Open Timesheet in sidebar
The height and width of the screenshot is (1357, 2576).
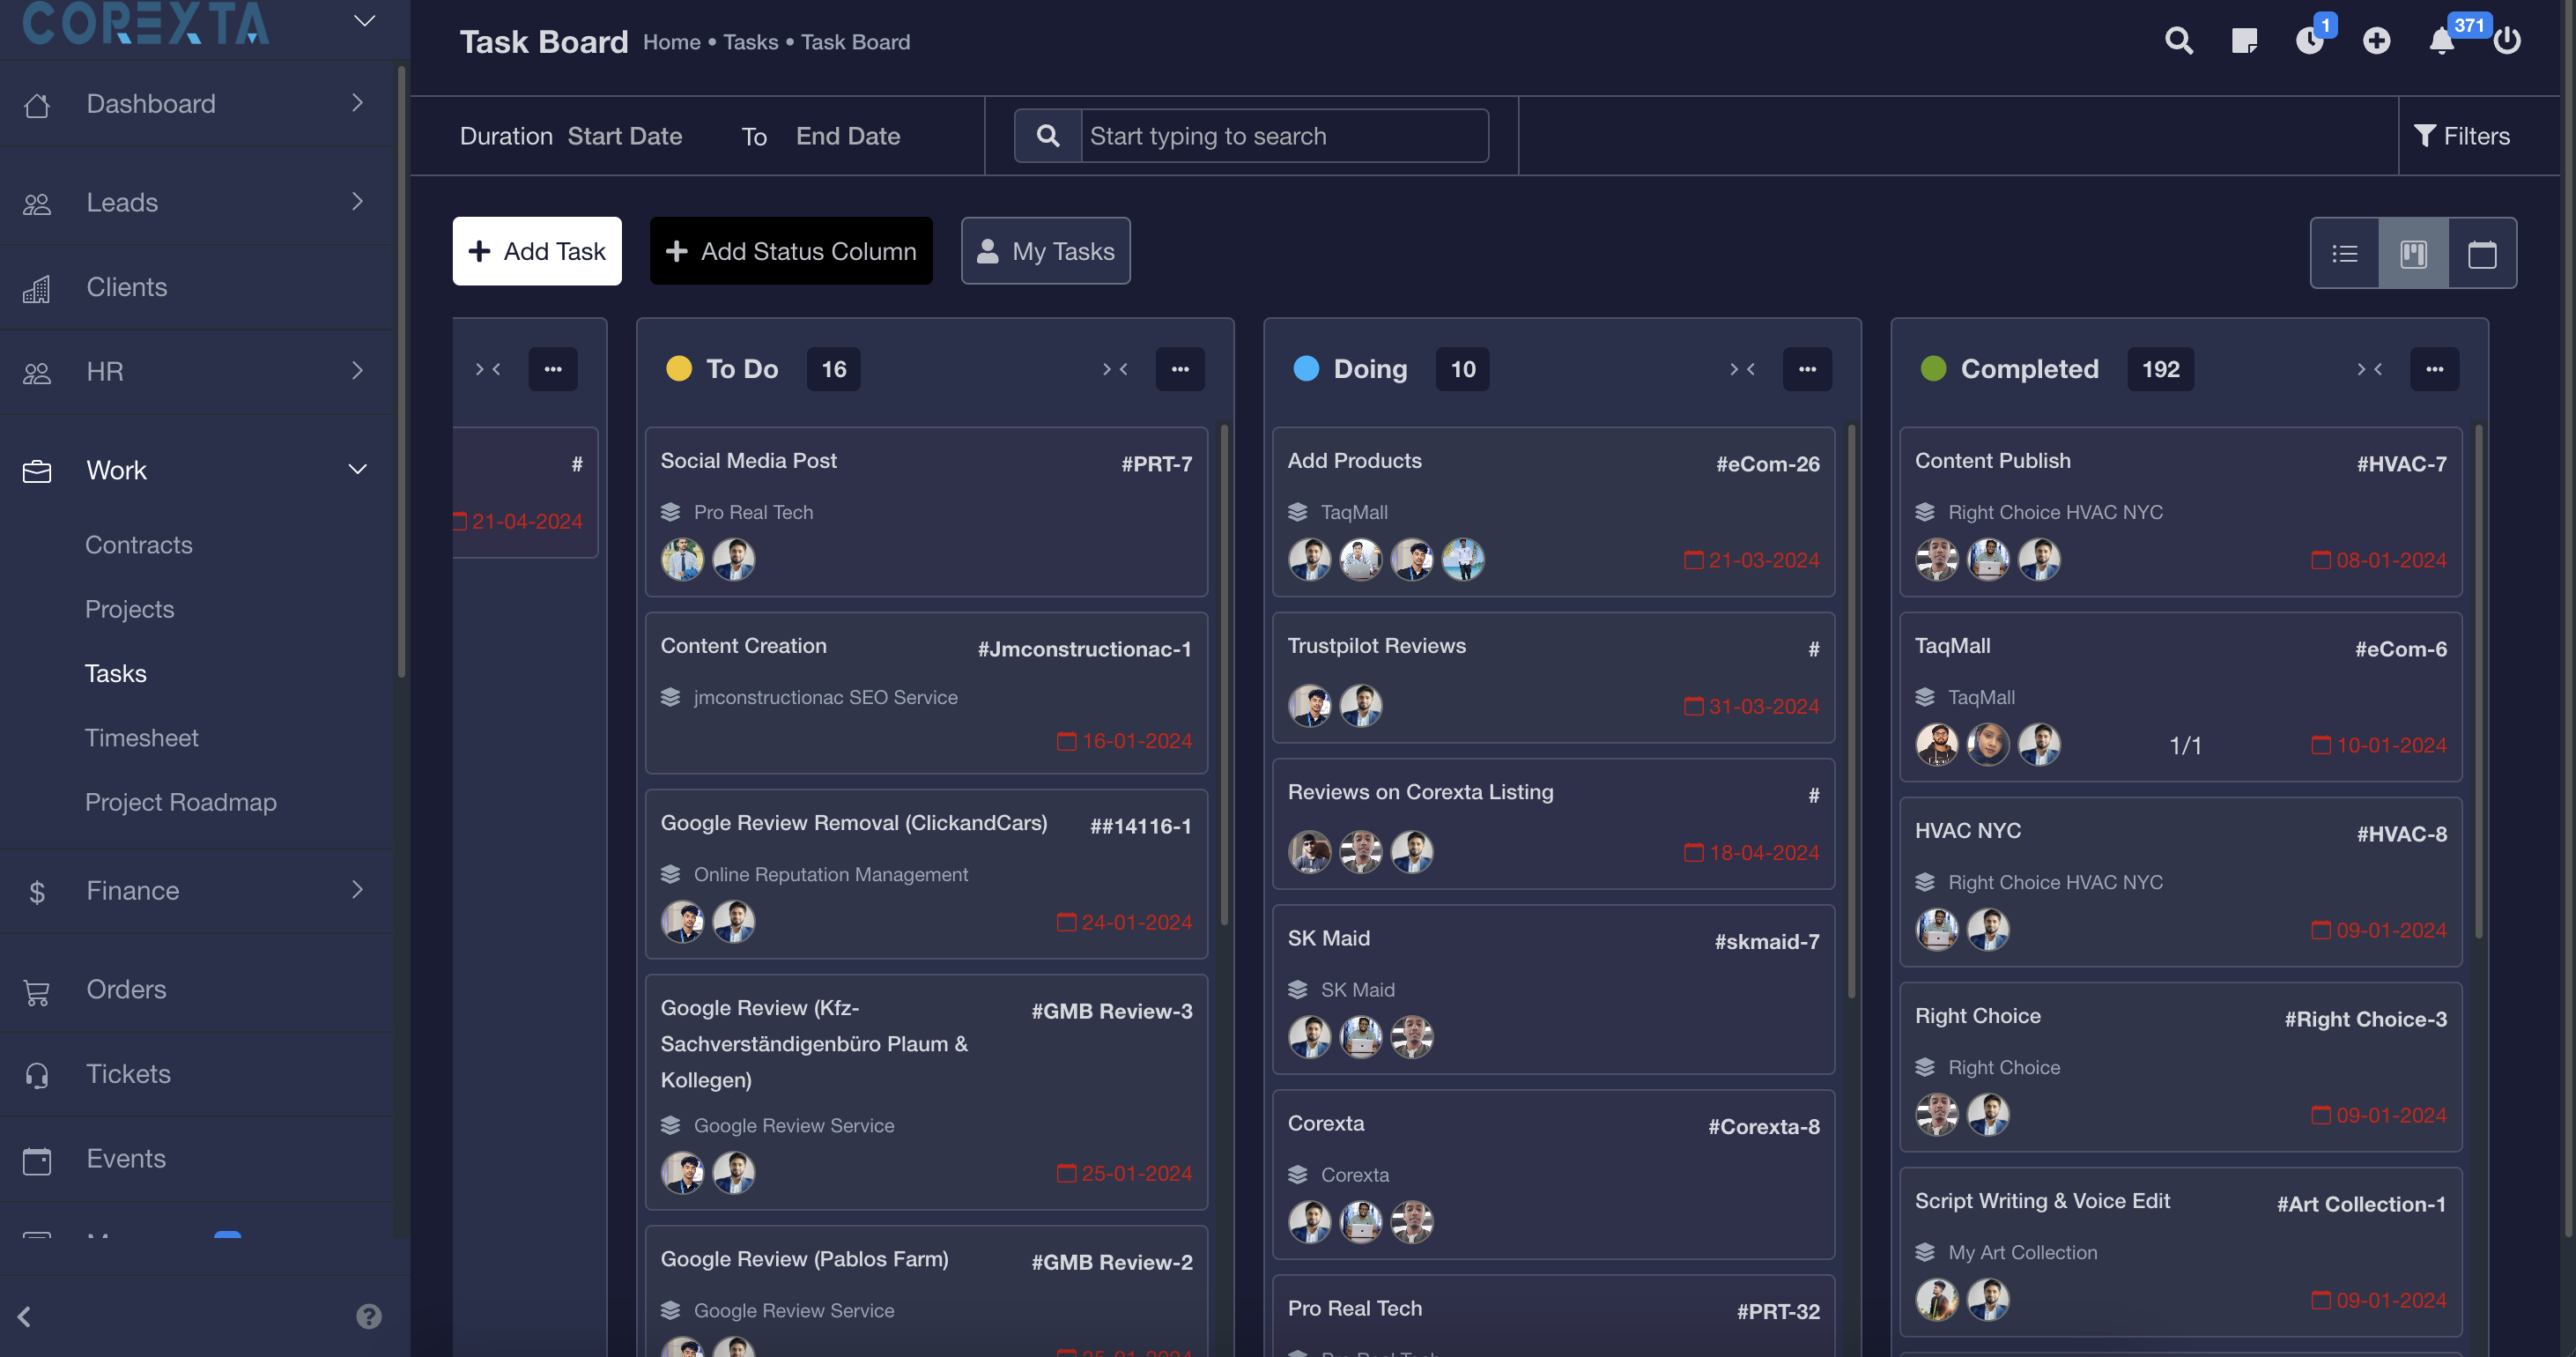pos(142,738)
